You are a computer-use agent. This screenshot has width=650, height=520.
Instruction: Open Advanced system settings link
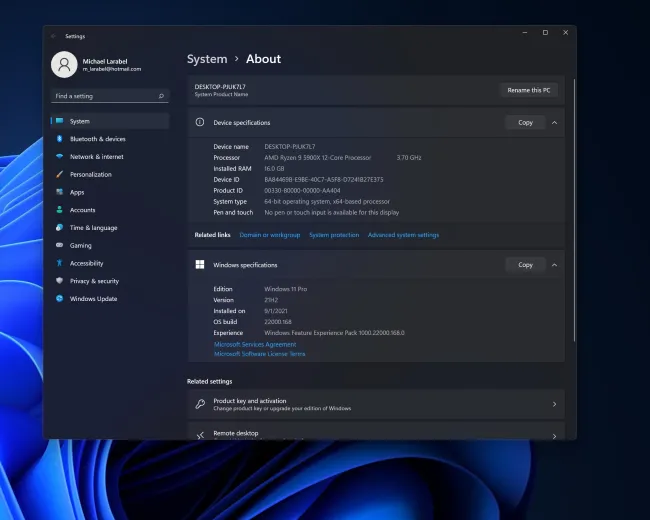pos(403,235)
